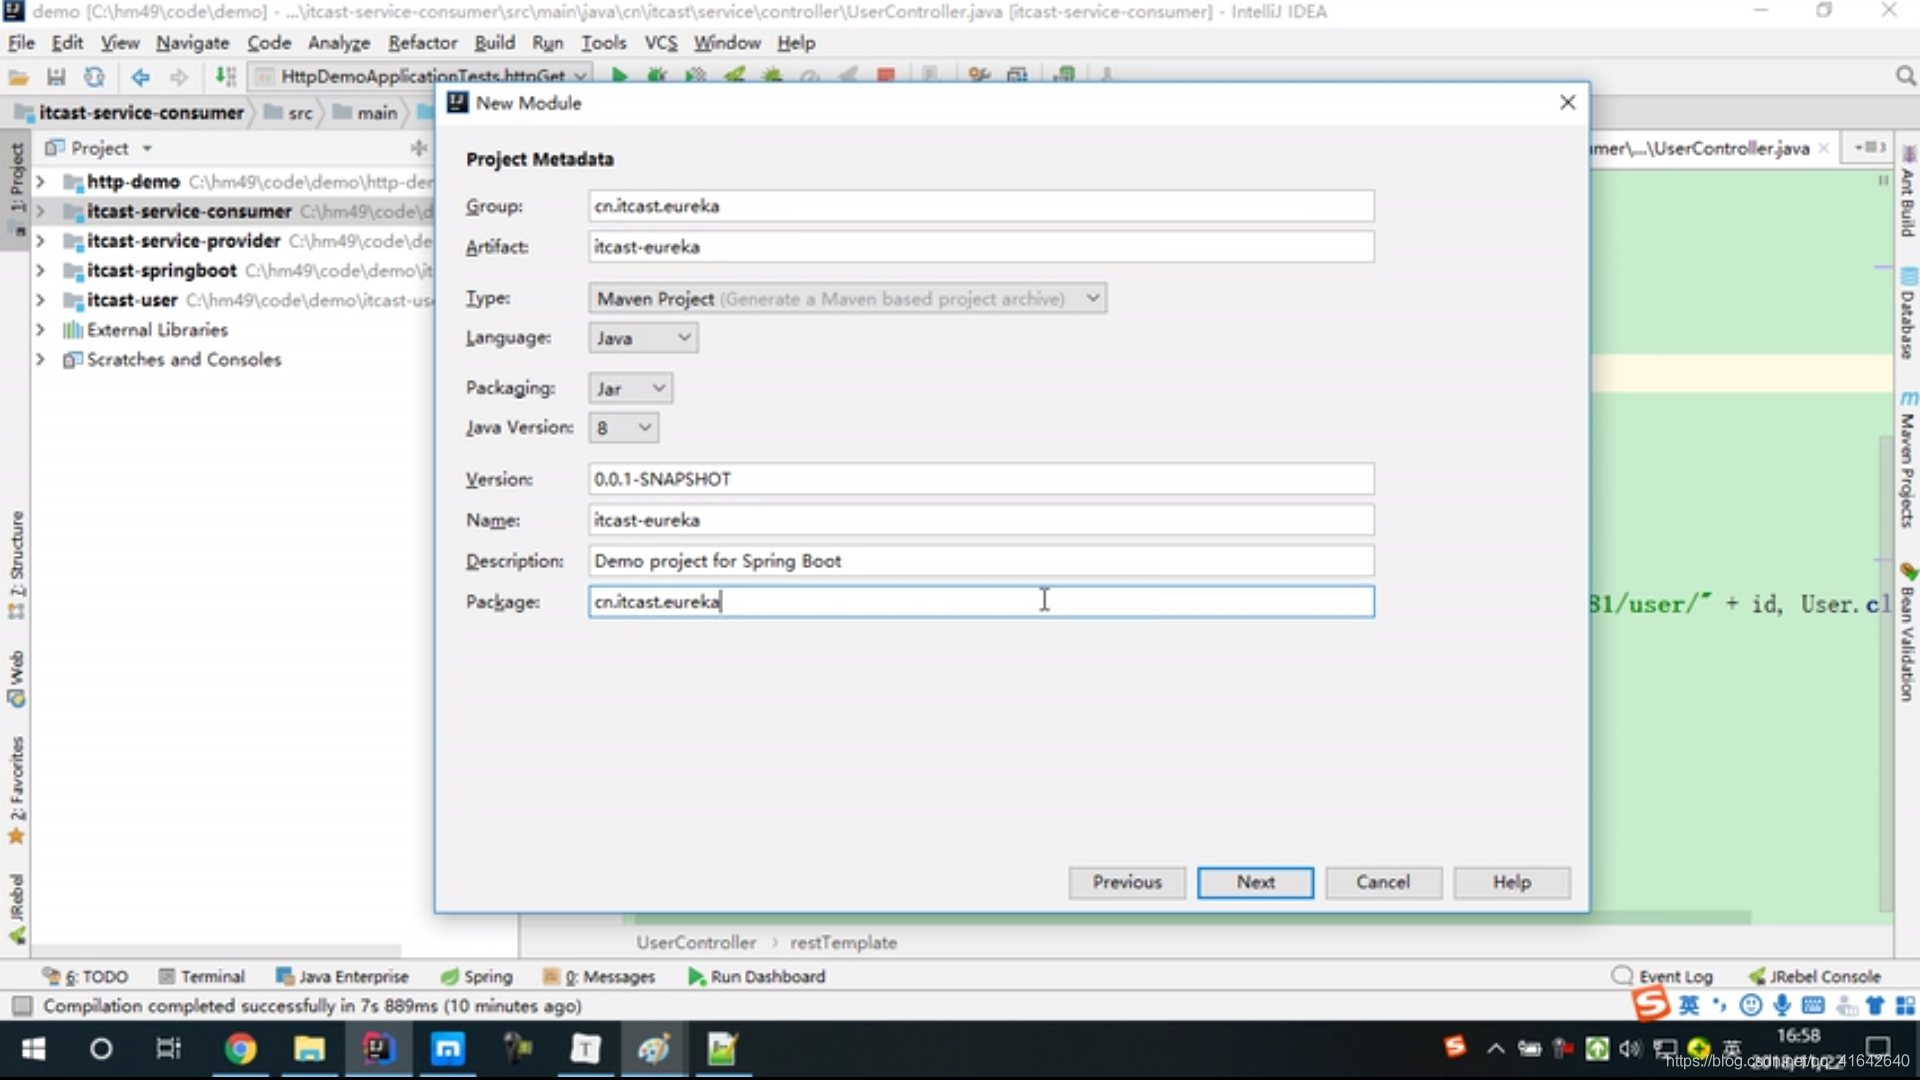Click the Name input field
The height and width of the screenshot is (1080, 1920).
coord(981,520)
